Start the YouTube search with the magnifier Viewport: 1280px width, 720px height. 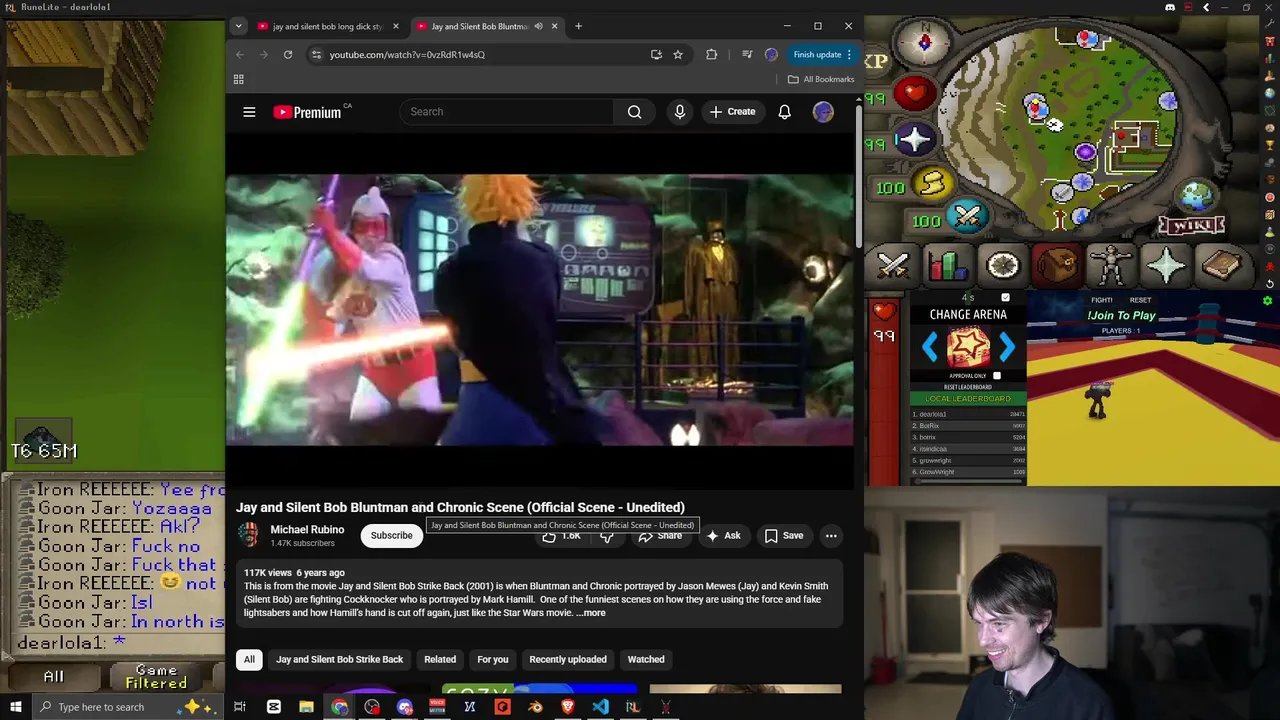[634, 112]
